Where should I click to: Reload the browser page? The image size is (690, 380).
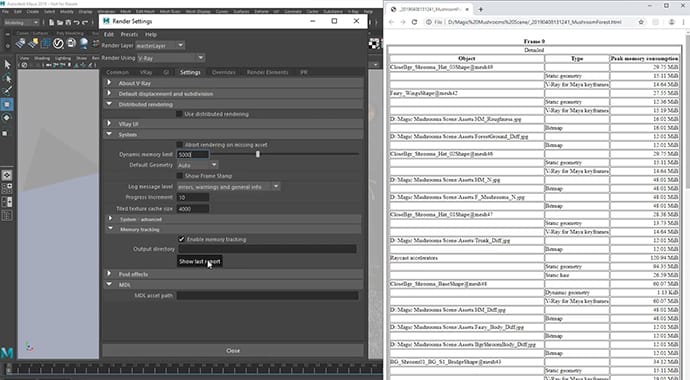click(414, 22)
